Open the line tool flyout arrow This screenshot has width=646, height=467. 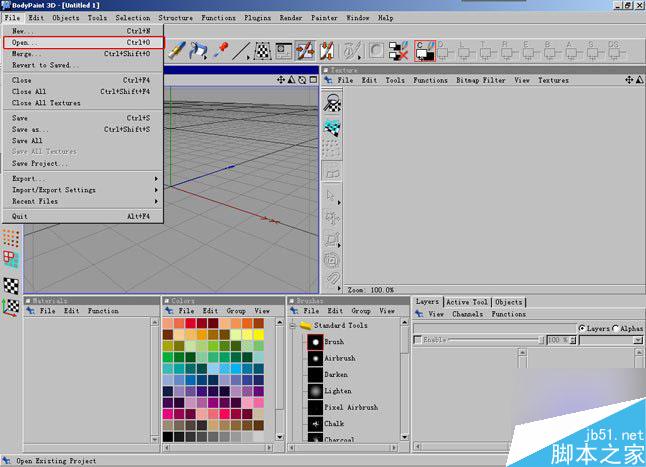[248, 58]
